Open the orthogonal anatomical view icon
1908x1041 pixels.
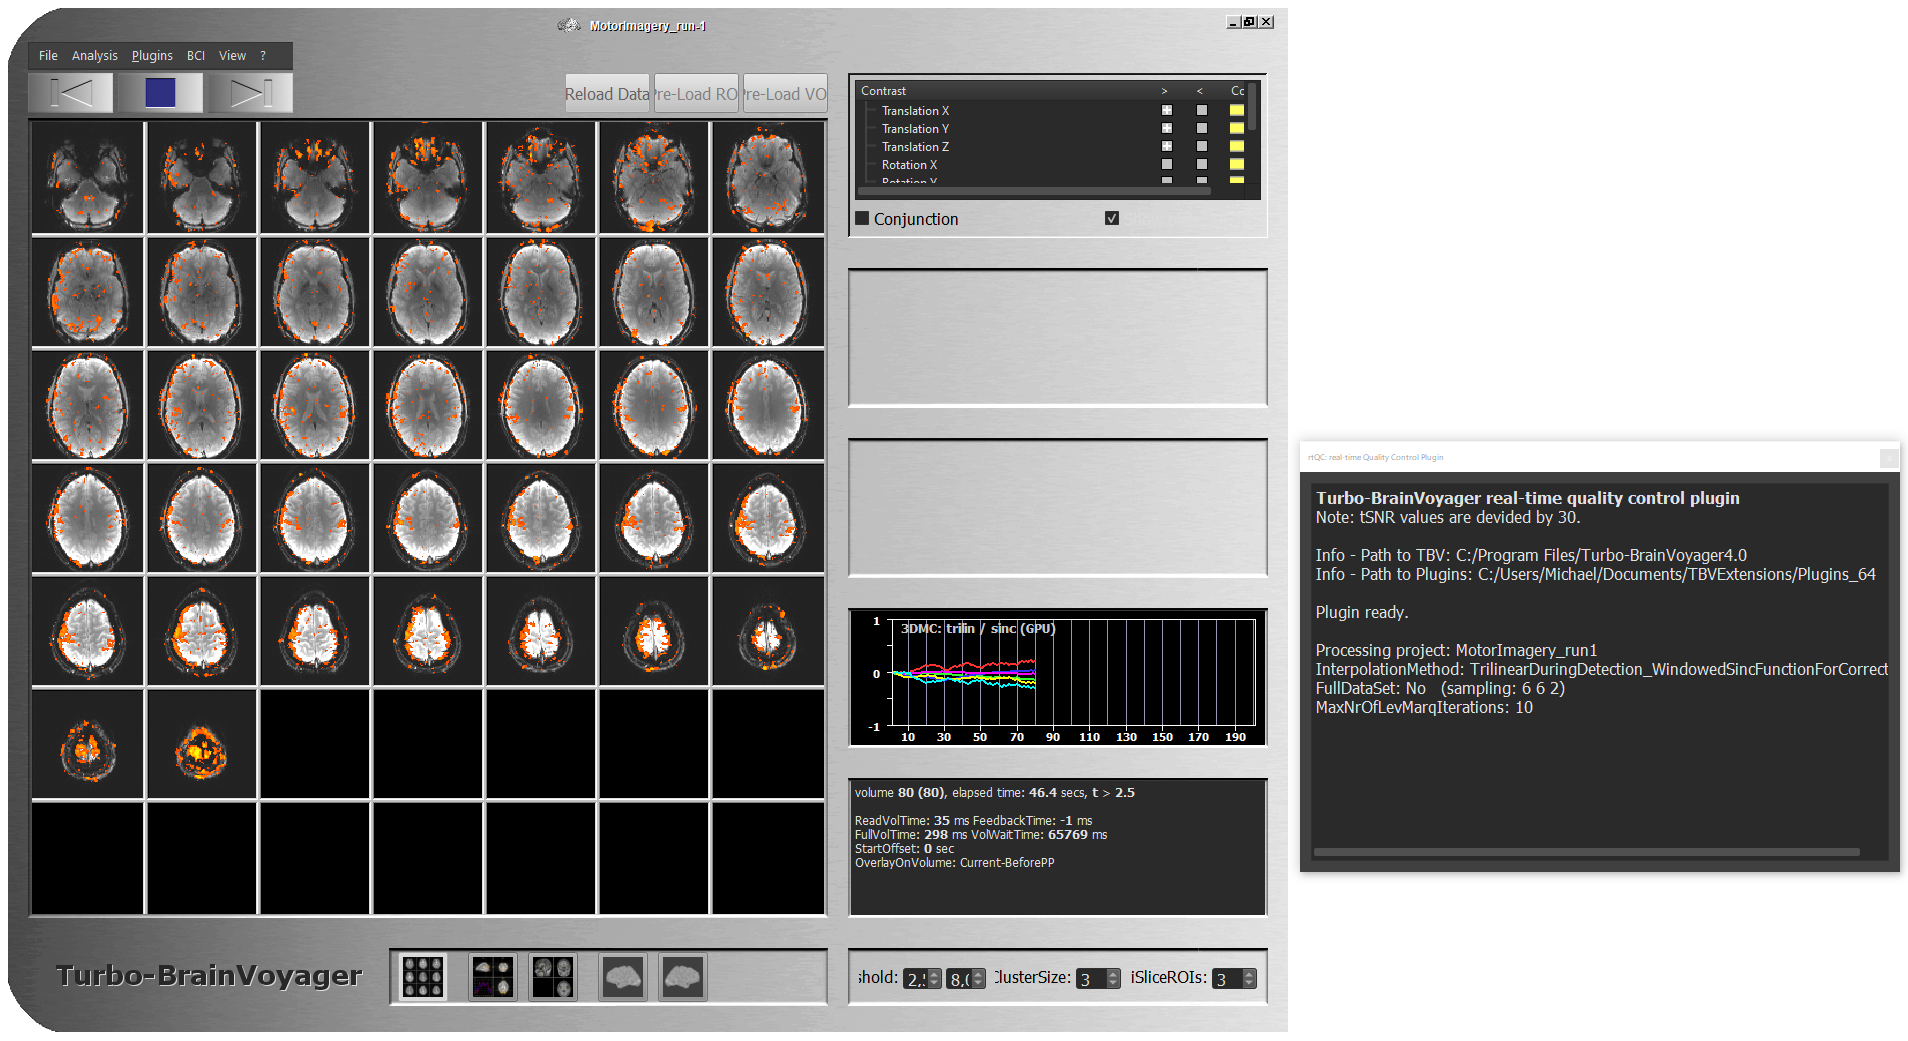[553, 977]
